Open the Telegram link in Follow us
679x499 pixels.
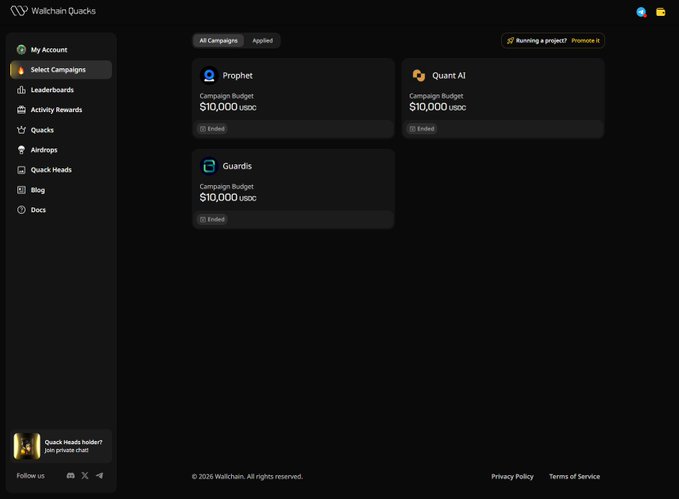pyautogui.click(x=100, y=476)
